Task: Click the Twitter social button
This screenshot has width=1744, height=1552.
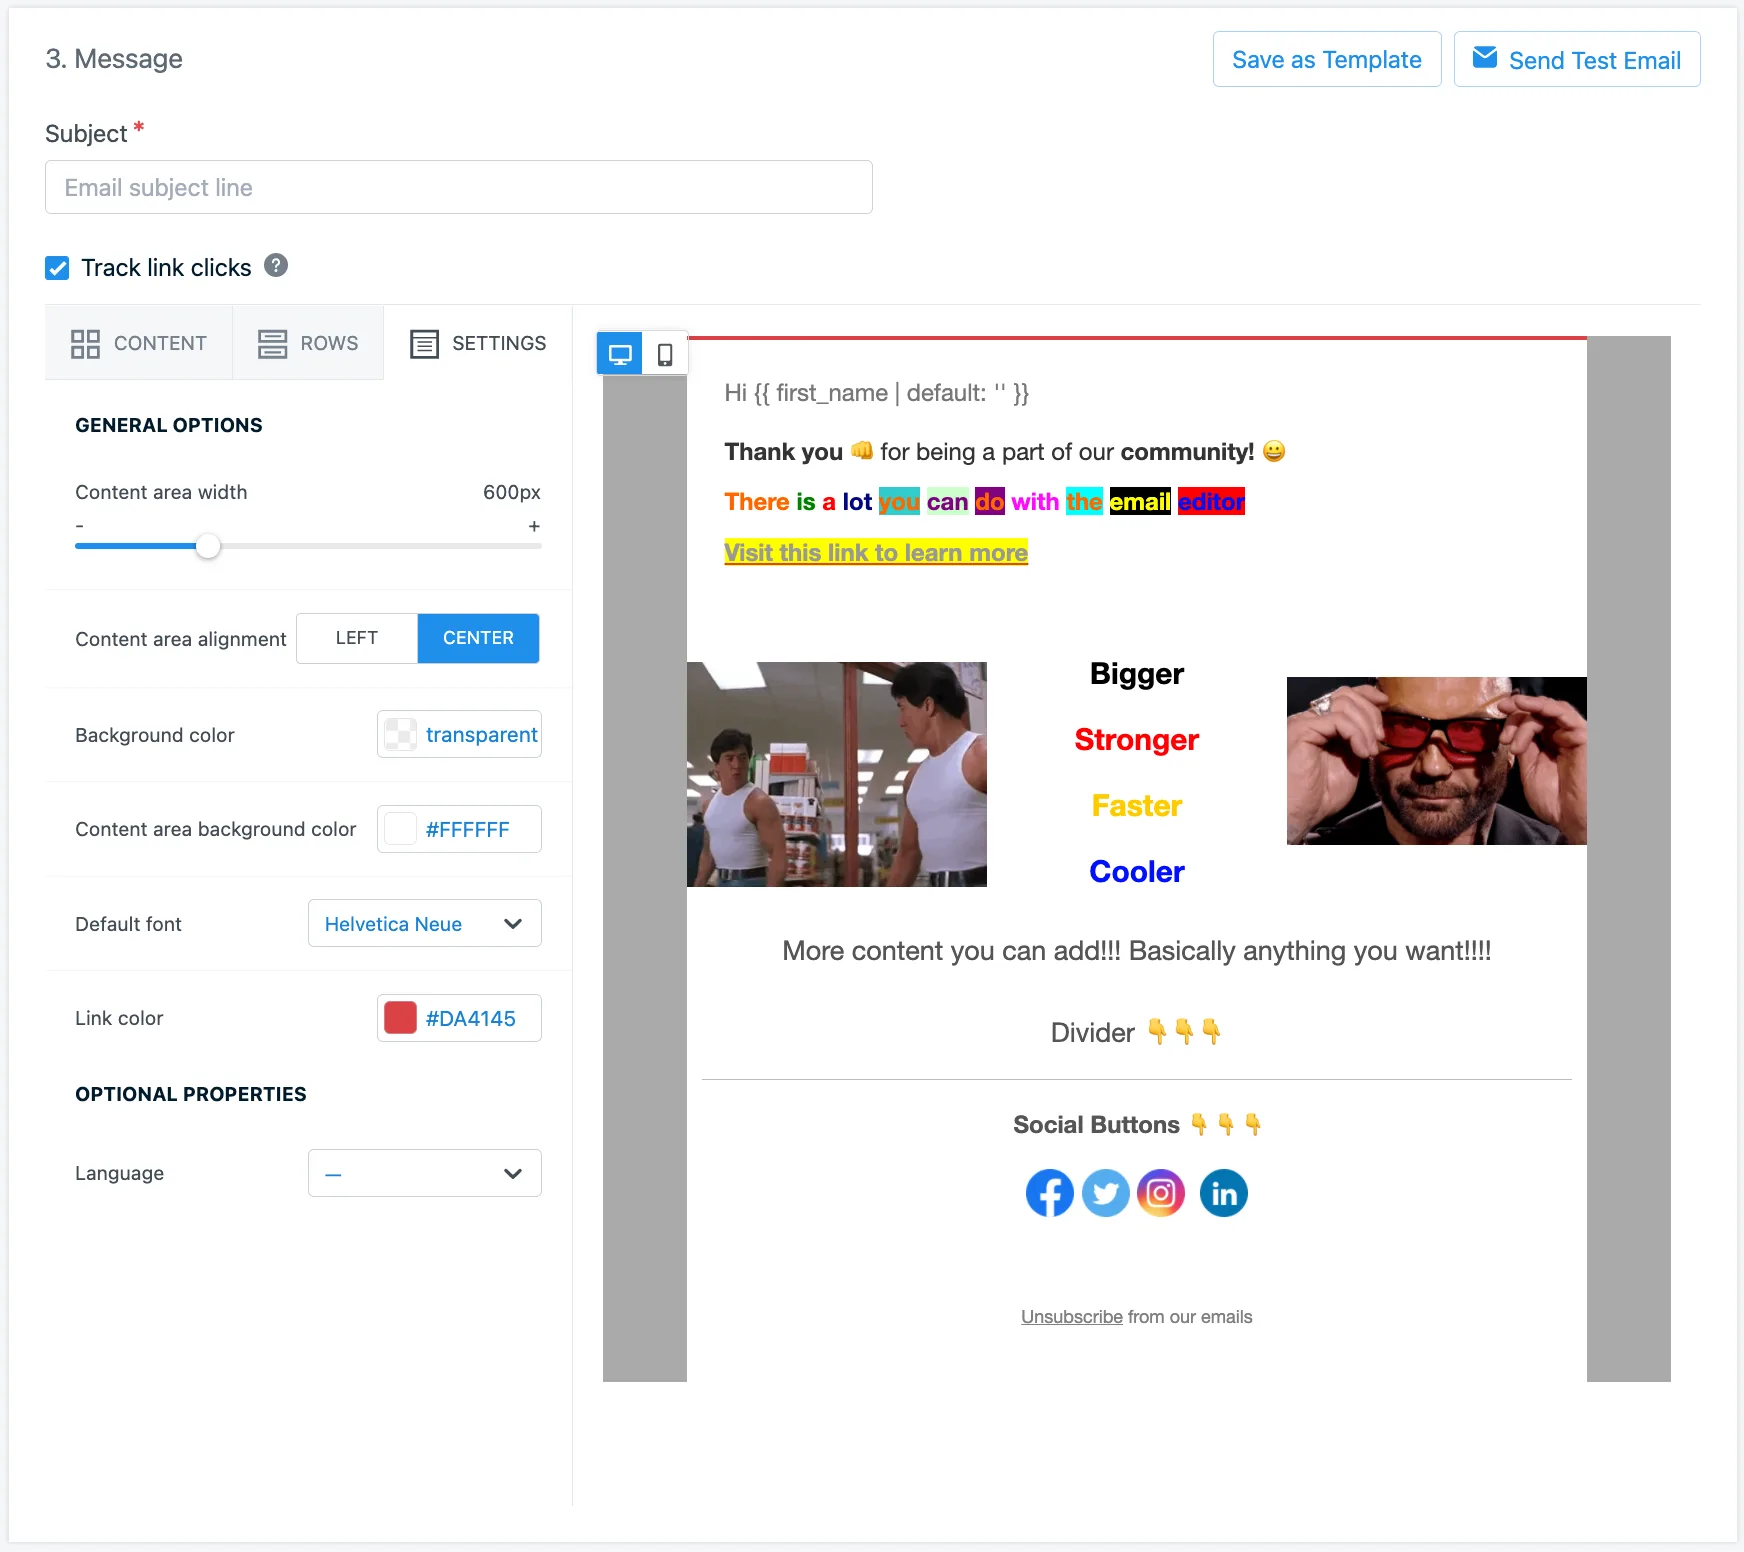Action: coord(1106,1193)
